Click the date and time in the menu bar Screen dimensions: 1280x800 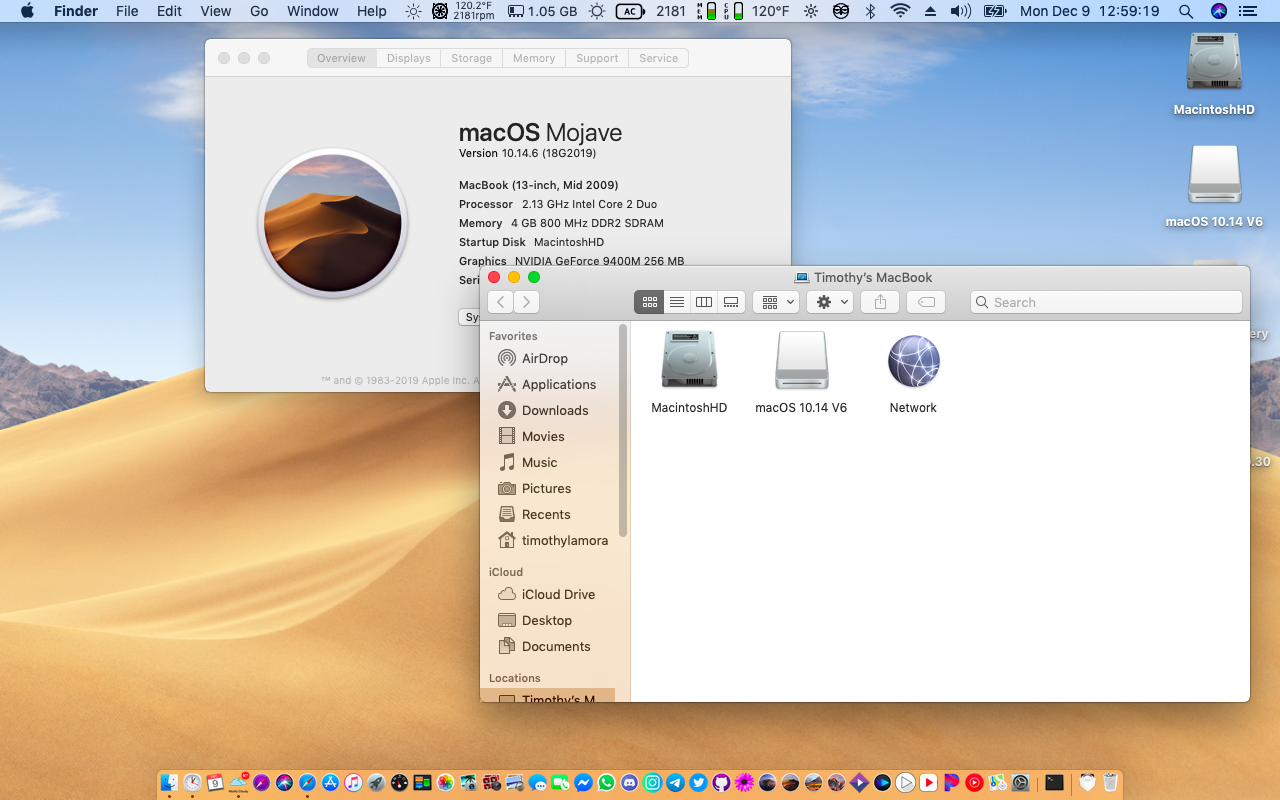click(x=1089, y=11)
